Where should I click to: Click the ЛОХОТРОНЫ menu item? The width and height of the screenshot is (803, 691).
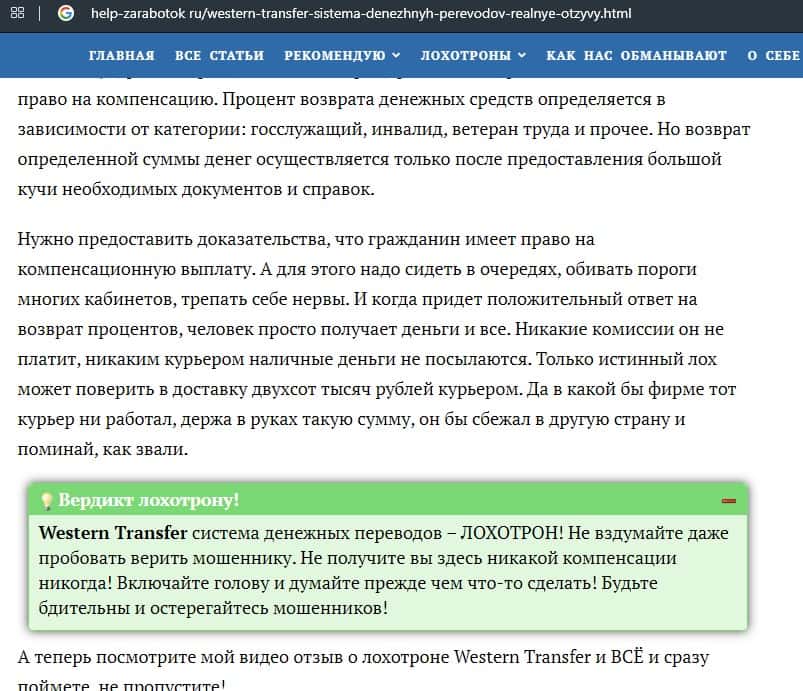466,55
